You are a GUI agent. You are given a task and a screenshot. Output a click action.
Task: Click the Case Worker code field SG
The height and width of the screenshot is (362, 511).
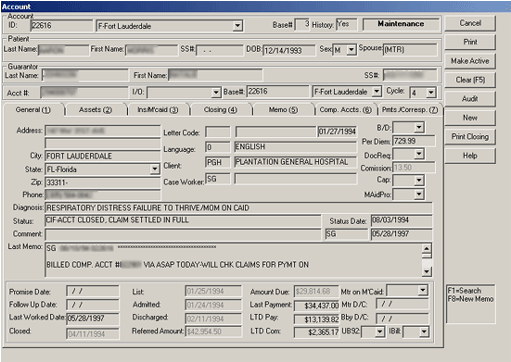point(218,179)
